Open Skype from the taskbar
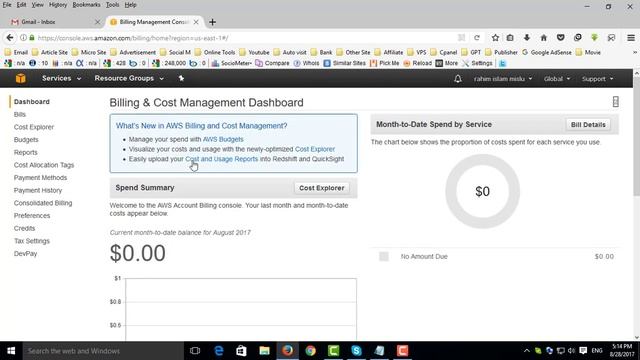Image resolution: width=640 pixels, height=360 pixels. [x=356, y=351]
